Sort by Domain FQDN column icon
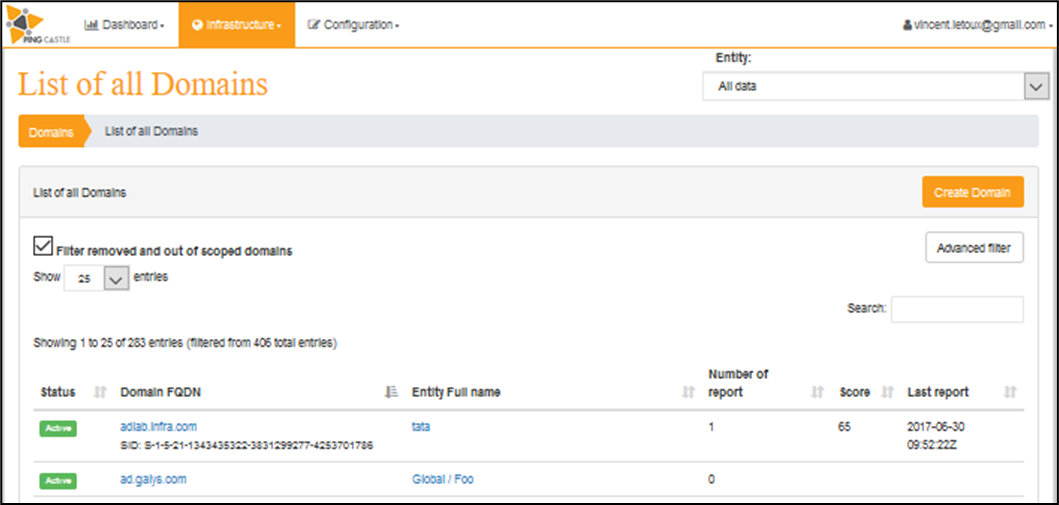The height and width of the screenshot is (505, 1059). pyautogui.click(x=390, y=392)
